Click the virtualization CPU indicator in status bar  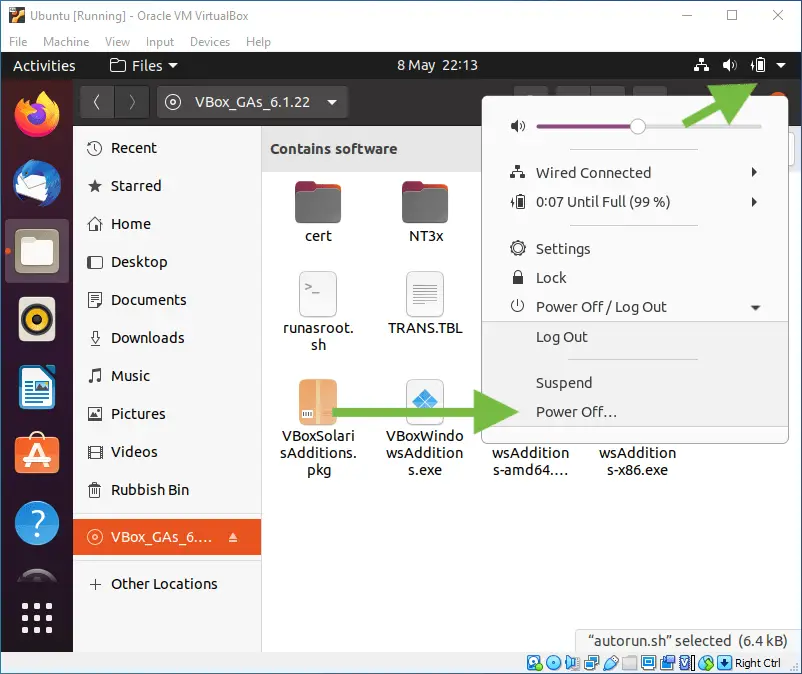click(x=687, y=663)
